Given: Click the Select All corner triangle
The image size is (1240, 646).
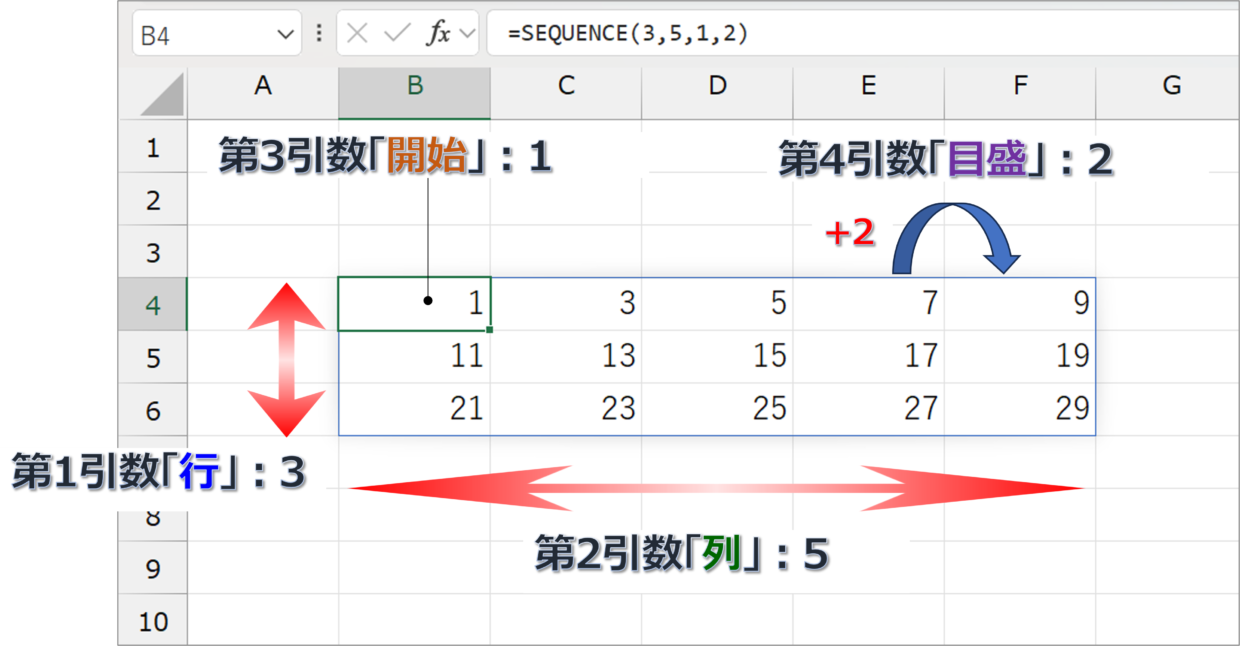Looking at the screenshot, I should click(162, 96).
